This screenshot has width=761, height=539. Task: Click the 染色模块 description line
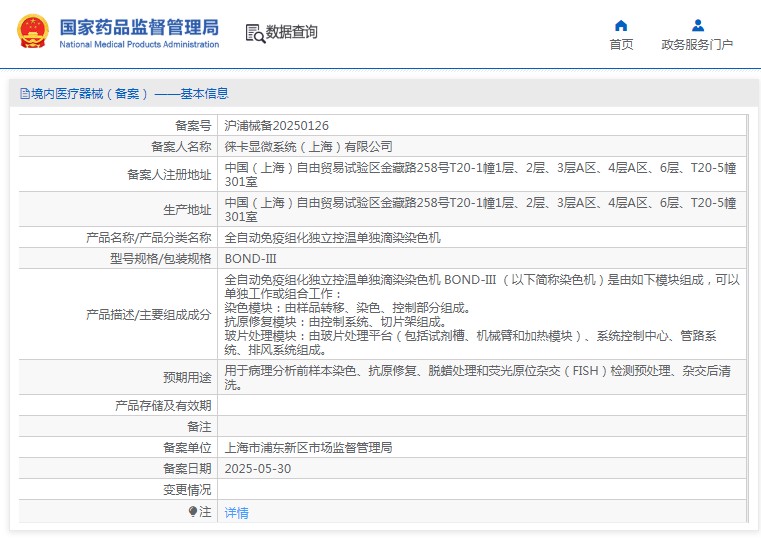coord(347,308)
